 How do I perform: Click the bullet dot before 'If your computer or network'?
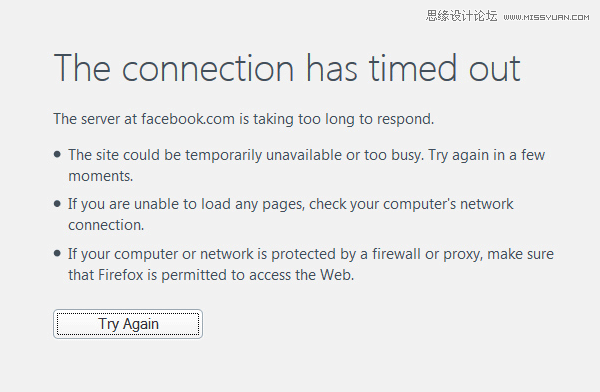[x=57, y=253]
